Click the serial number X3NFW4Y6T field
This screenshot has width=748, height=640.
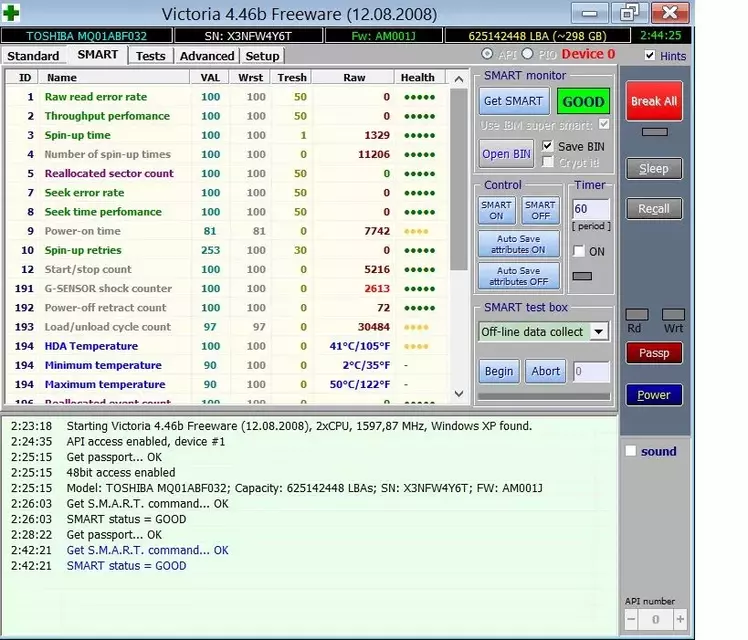(248, 36)
